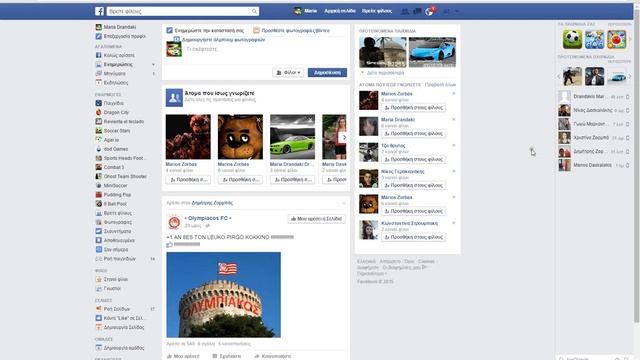Add first Marios Zorbas card as friend

(x=188, y=180)
